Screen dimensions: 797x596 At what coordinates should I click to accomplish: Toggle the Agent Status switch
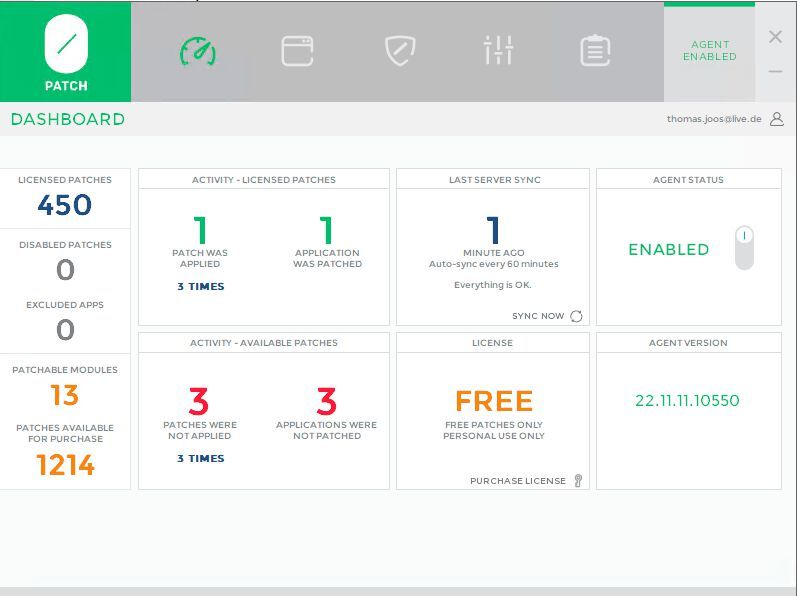[x=743, y=248]
